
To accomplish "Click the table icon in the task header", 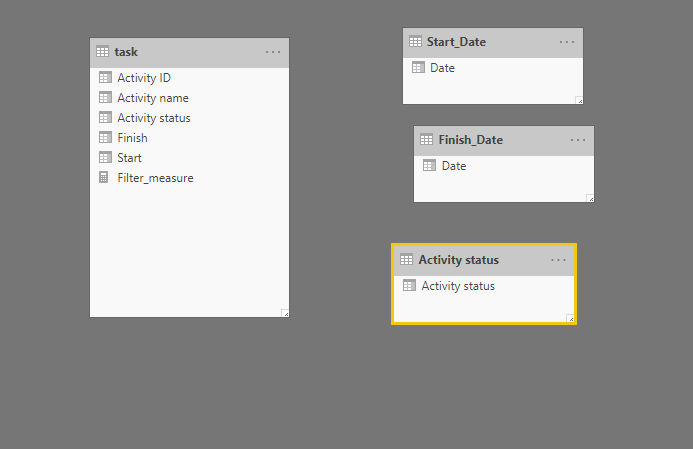I will tap(102, 52).
